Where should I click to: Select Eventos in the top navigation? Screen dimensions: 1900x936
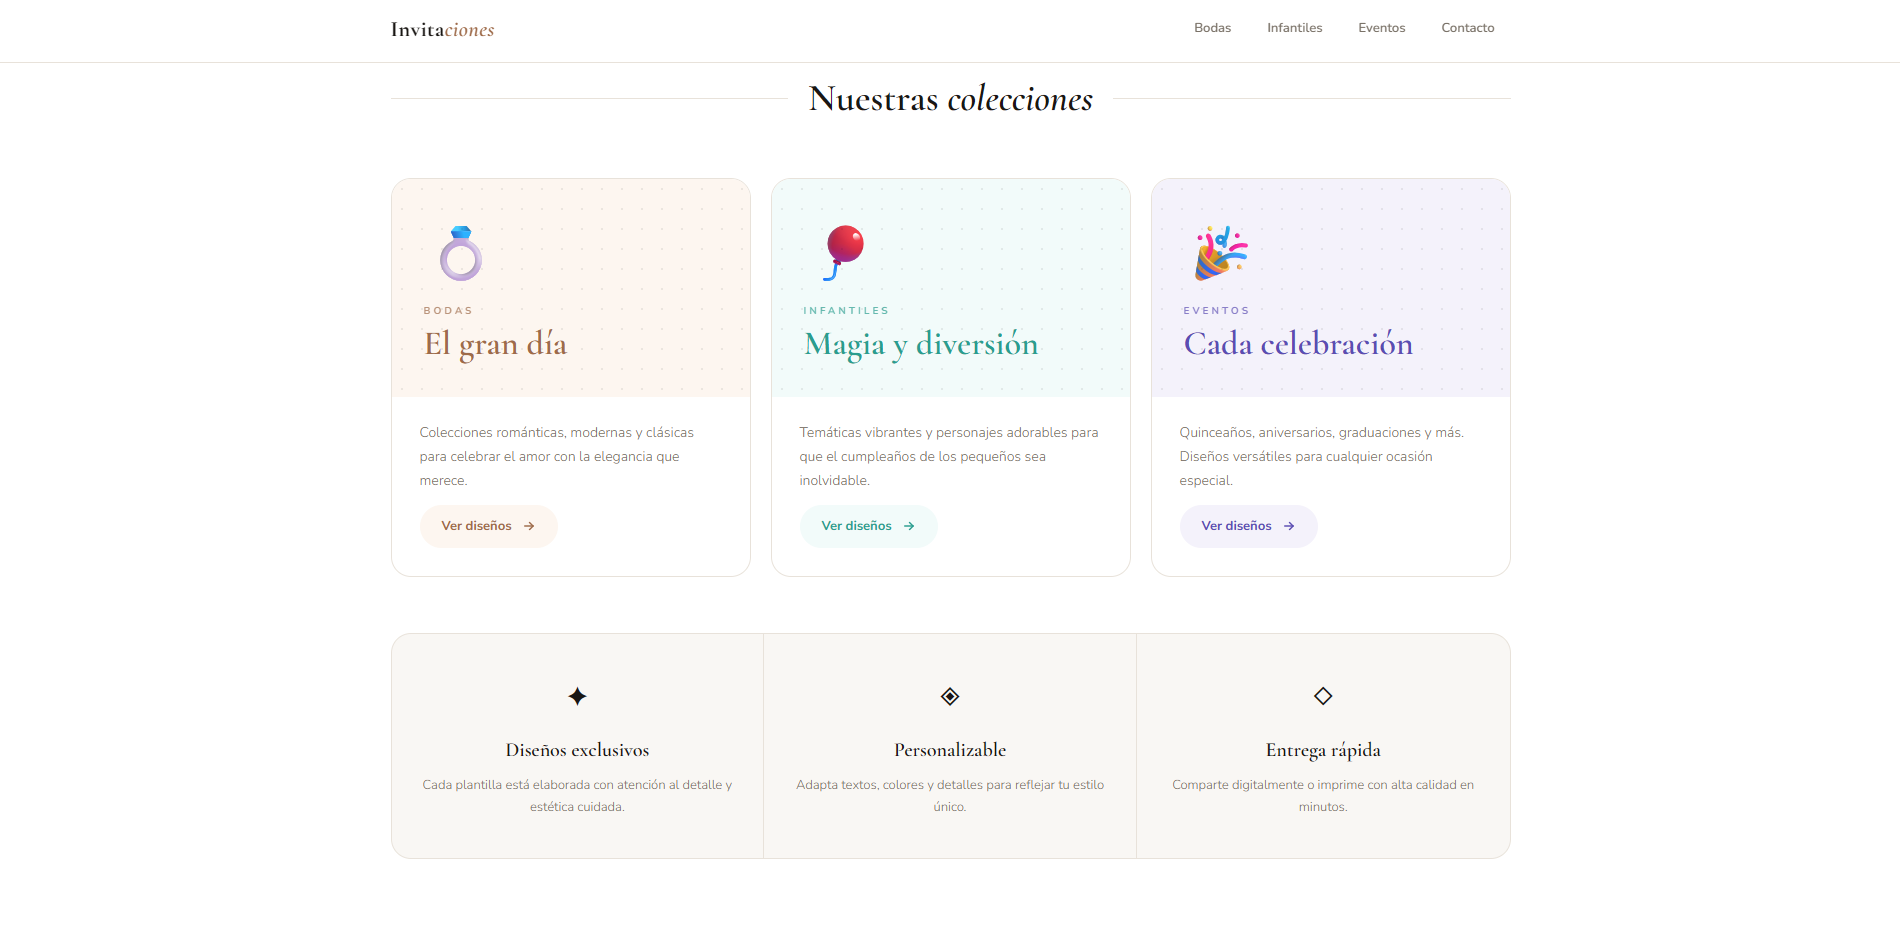[1381, 28]
